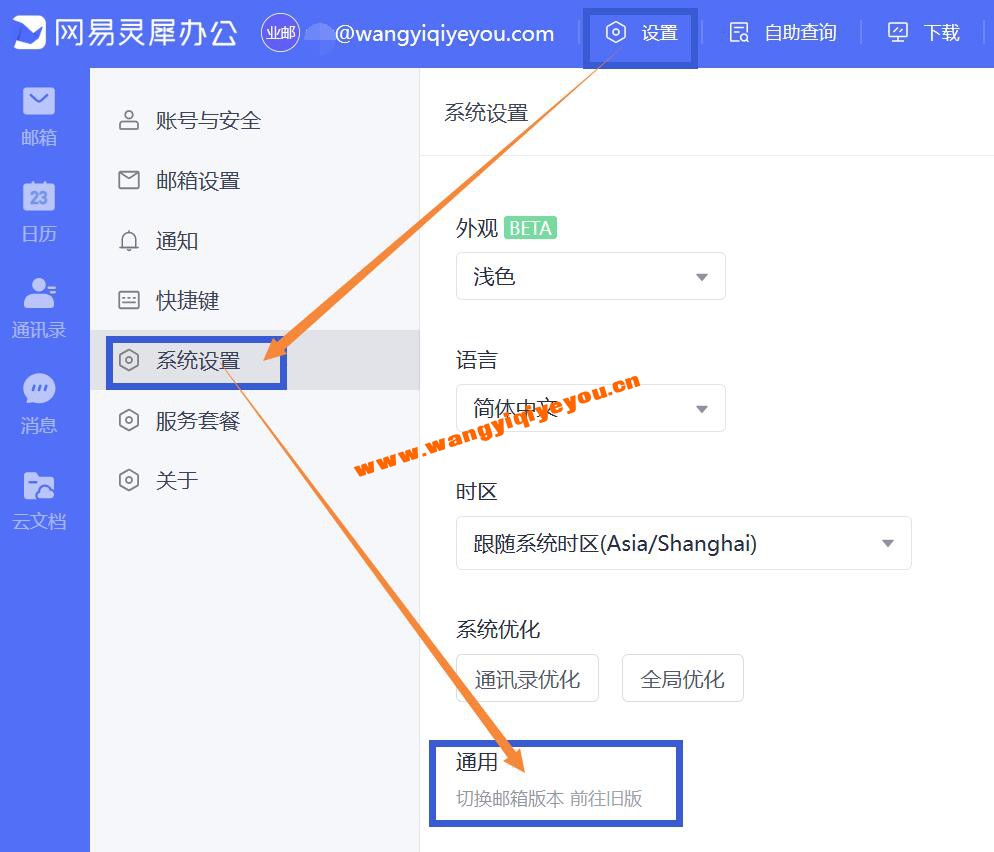Click the 通讯录优化 button
The height and width of the screenshot is (852, 994).
(x=527, y=678)
